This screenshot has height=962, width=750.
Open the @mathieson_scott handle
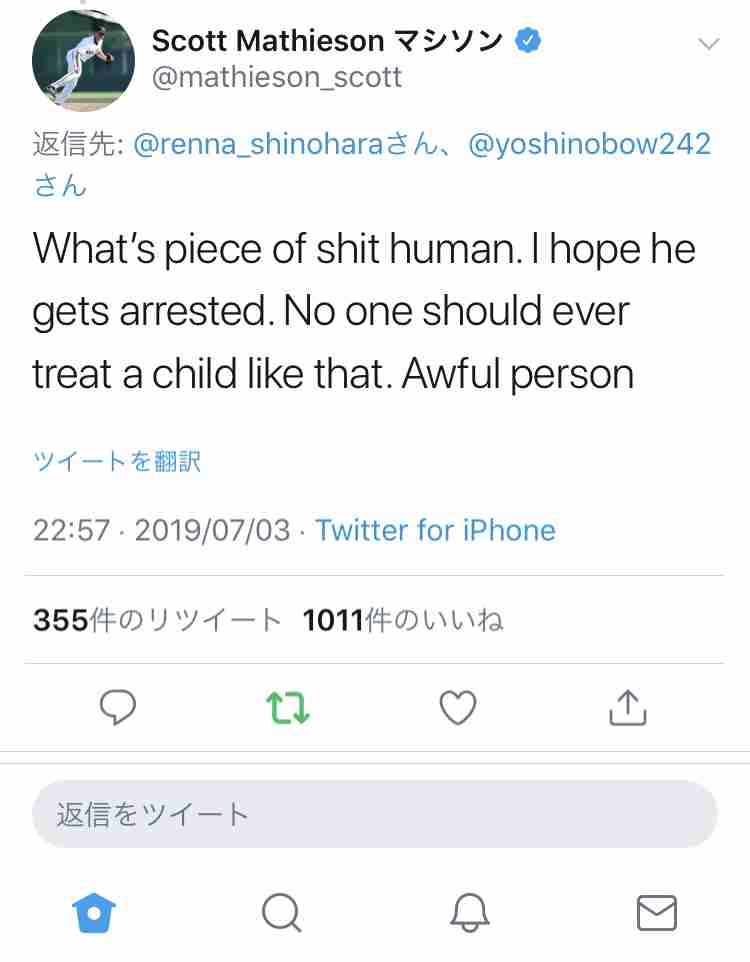click(276, 78)
